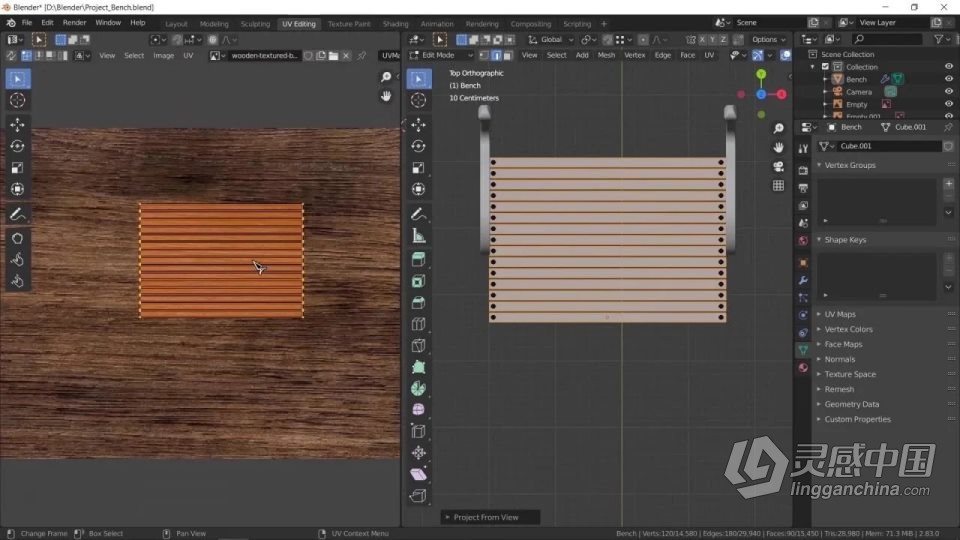960x540 pixels.
Task: Select the 2D Cursor tool in UV editor
Action: pyautogui.click(x=17, y=100)
